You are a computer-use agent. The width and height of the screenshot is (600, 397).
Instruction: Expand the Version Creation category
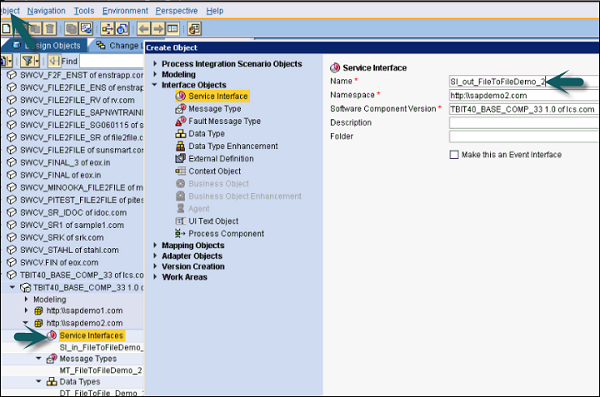point(155,266)
